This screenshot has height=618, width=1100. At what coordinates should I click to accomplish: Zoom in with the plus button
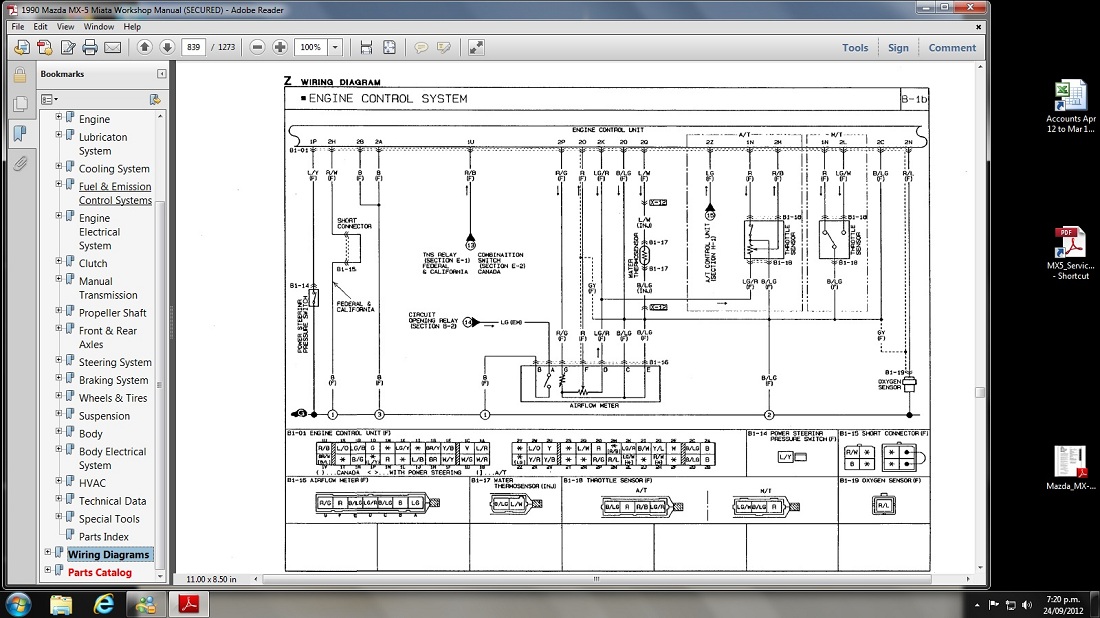click(280, 47)
